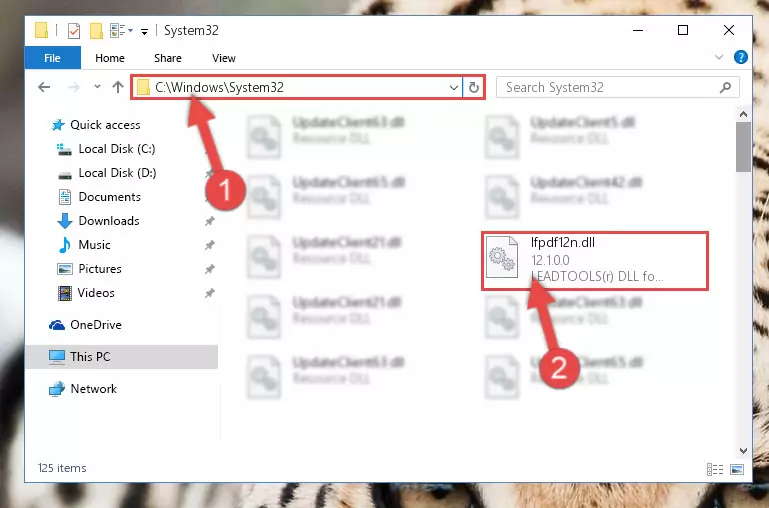Switch to the View ribbon tab
Image resolution: width=769 pixels, height=508 pixels.
(224, 58)
